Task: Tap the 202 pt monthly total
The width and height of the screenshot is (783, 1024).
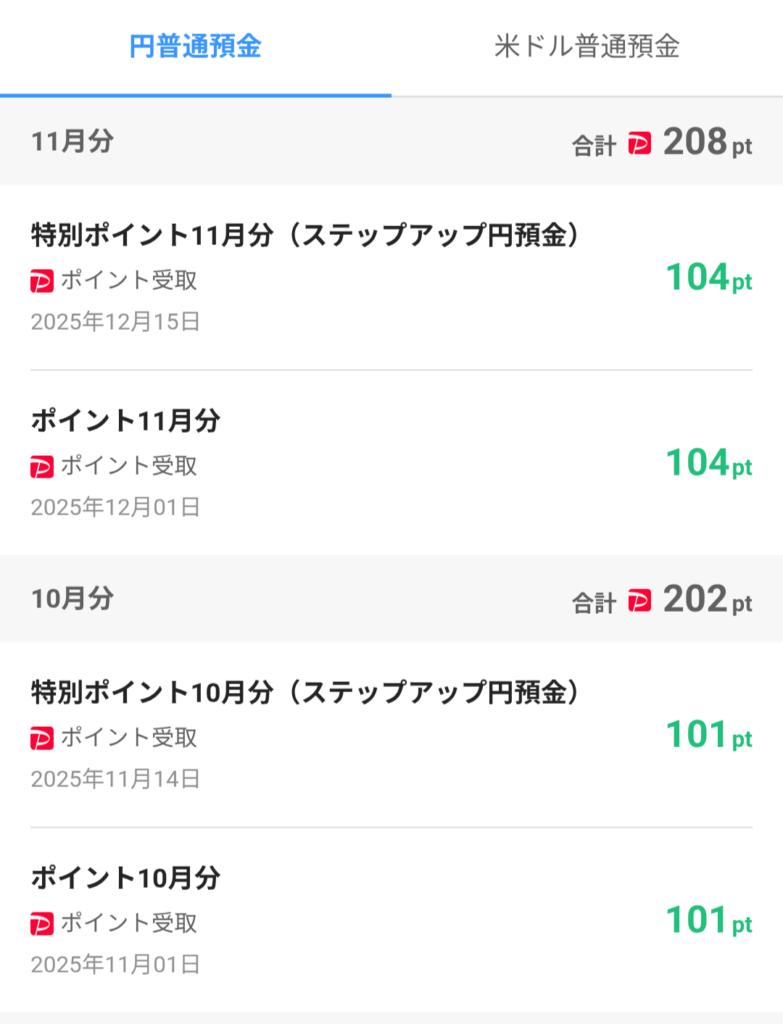Action: (707, 600)
